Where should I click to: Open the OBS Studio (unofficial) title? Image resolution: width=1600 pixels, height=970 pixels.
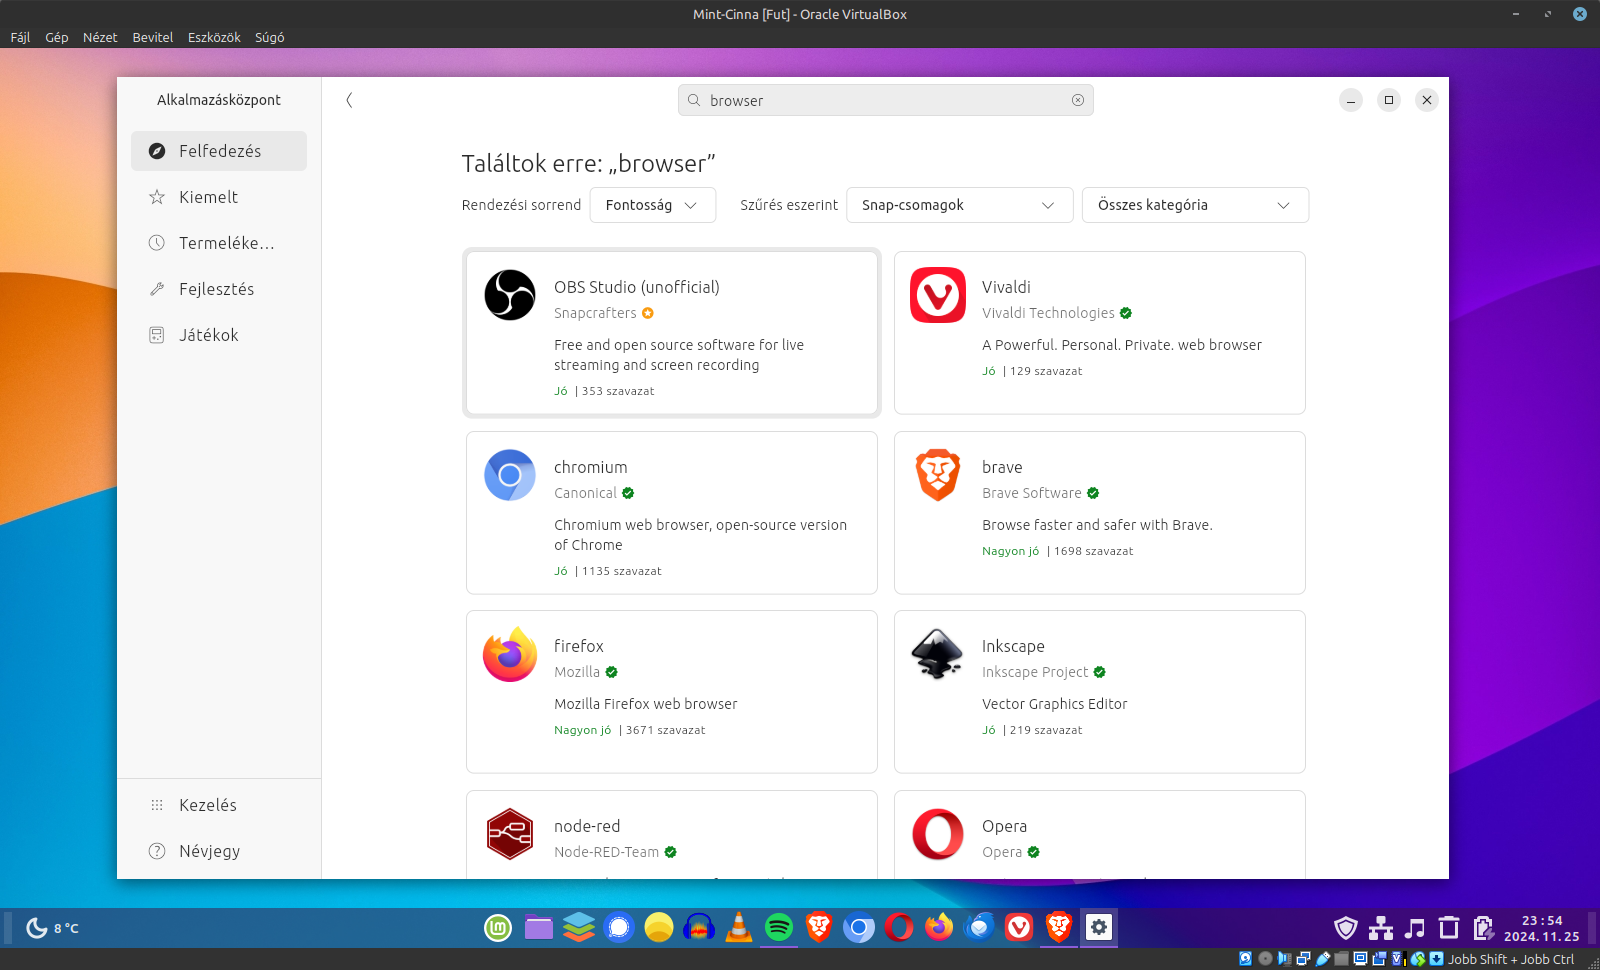(x=637, y=287)
